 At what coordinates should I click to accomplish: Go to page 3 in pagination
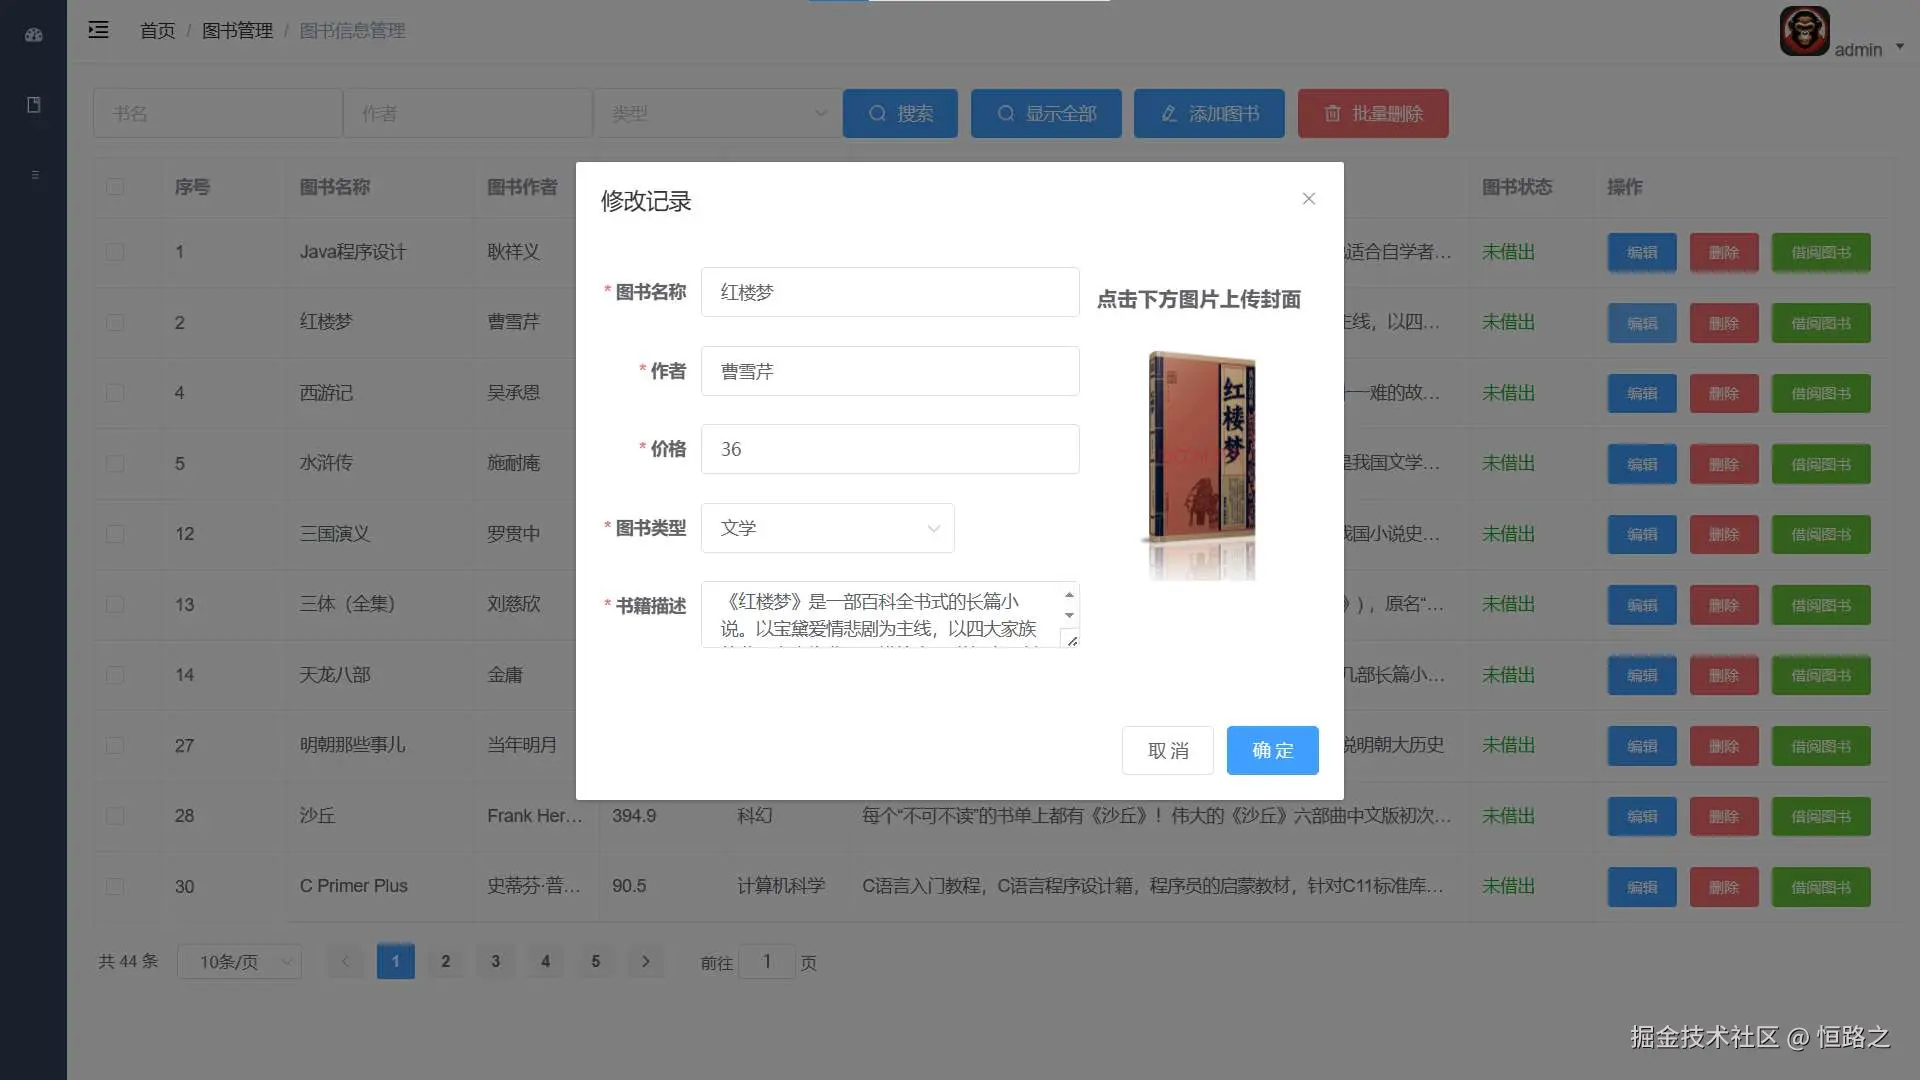pos(495,961)
